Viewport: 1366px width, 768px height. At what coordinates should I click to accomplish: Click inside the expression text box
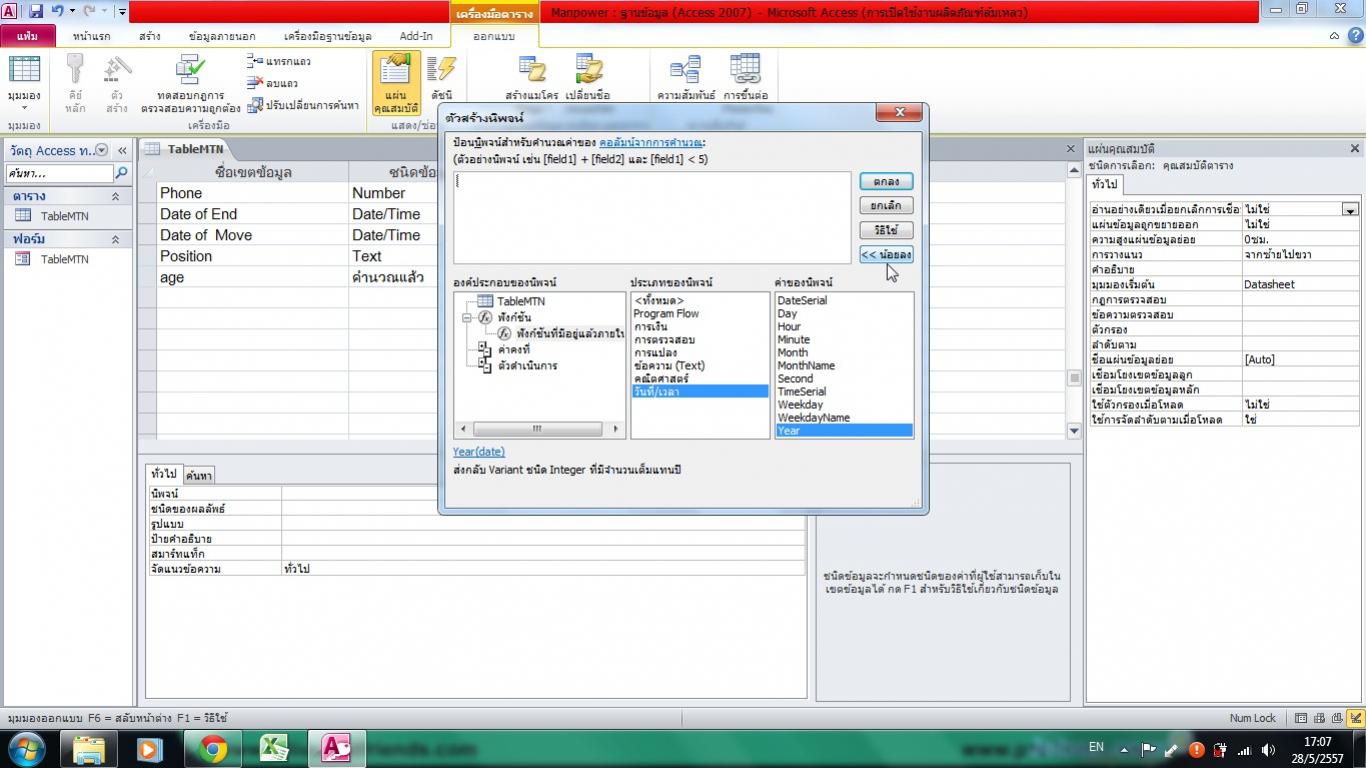pos(652,217)
